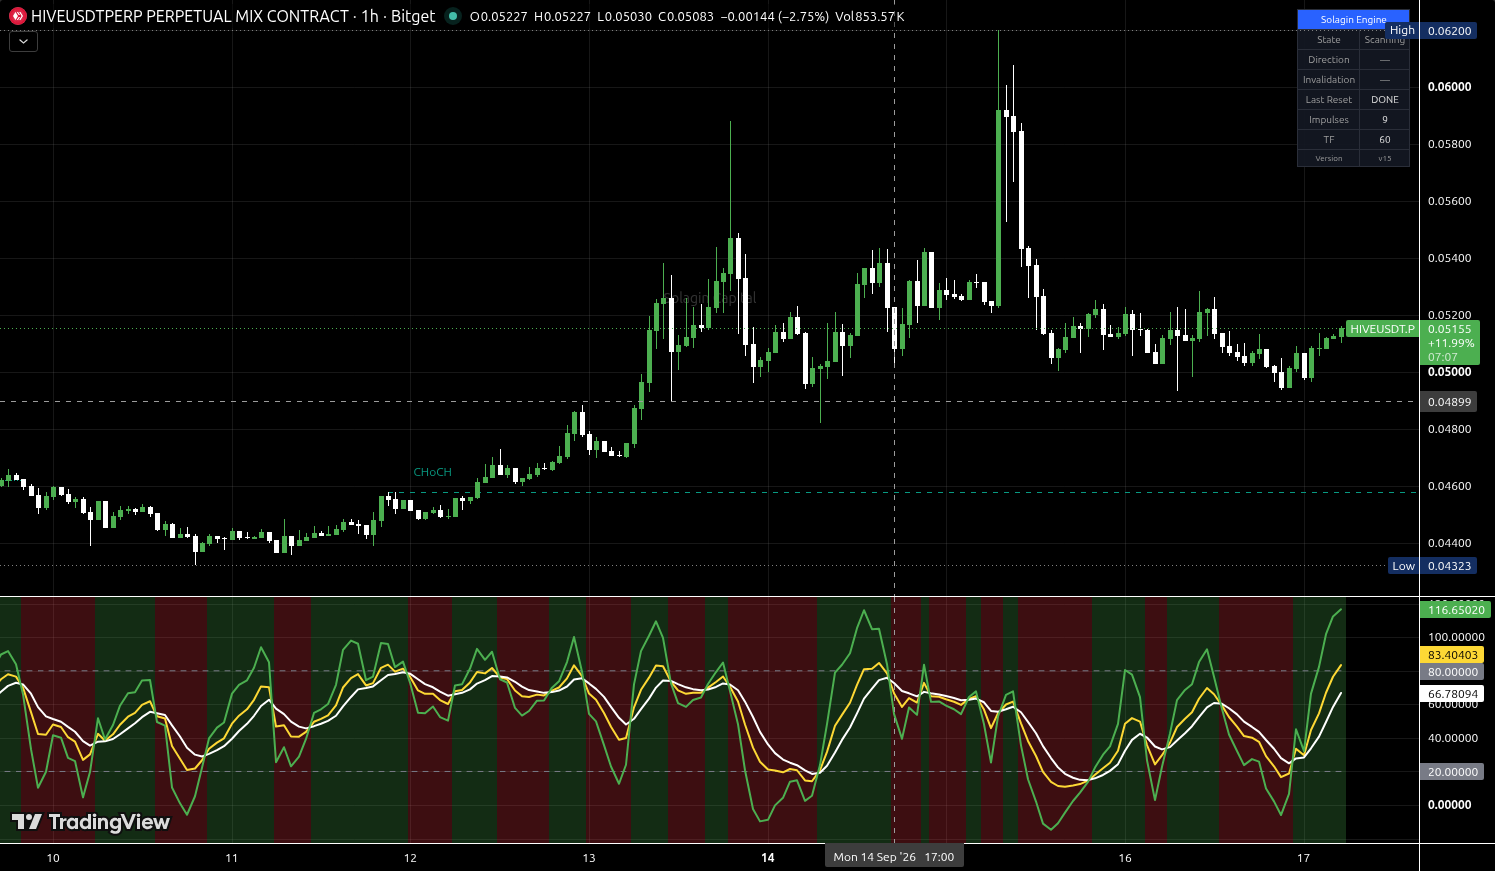1495x871 pixels.
Task: Open HIVEUSDTPERP PERPETUAL MIX CONTRACT symbol title
Action: [x=190, y=16]
